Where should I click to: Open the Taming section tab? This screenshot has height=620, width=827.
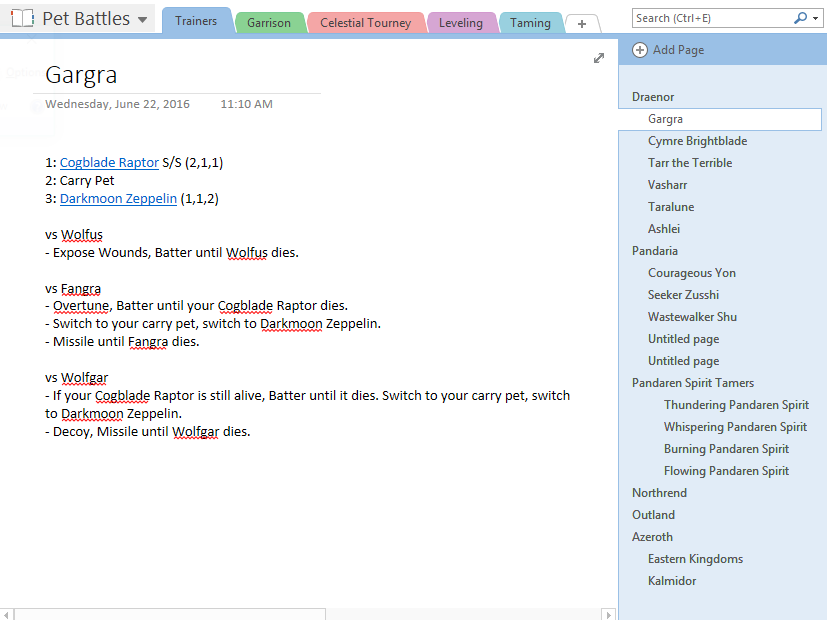pos(530,23)
